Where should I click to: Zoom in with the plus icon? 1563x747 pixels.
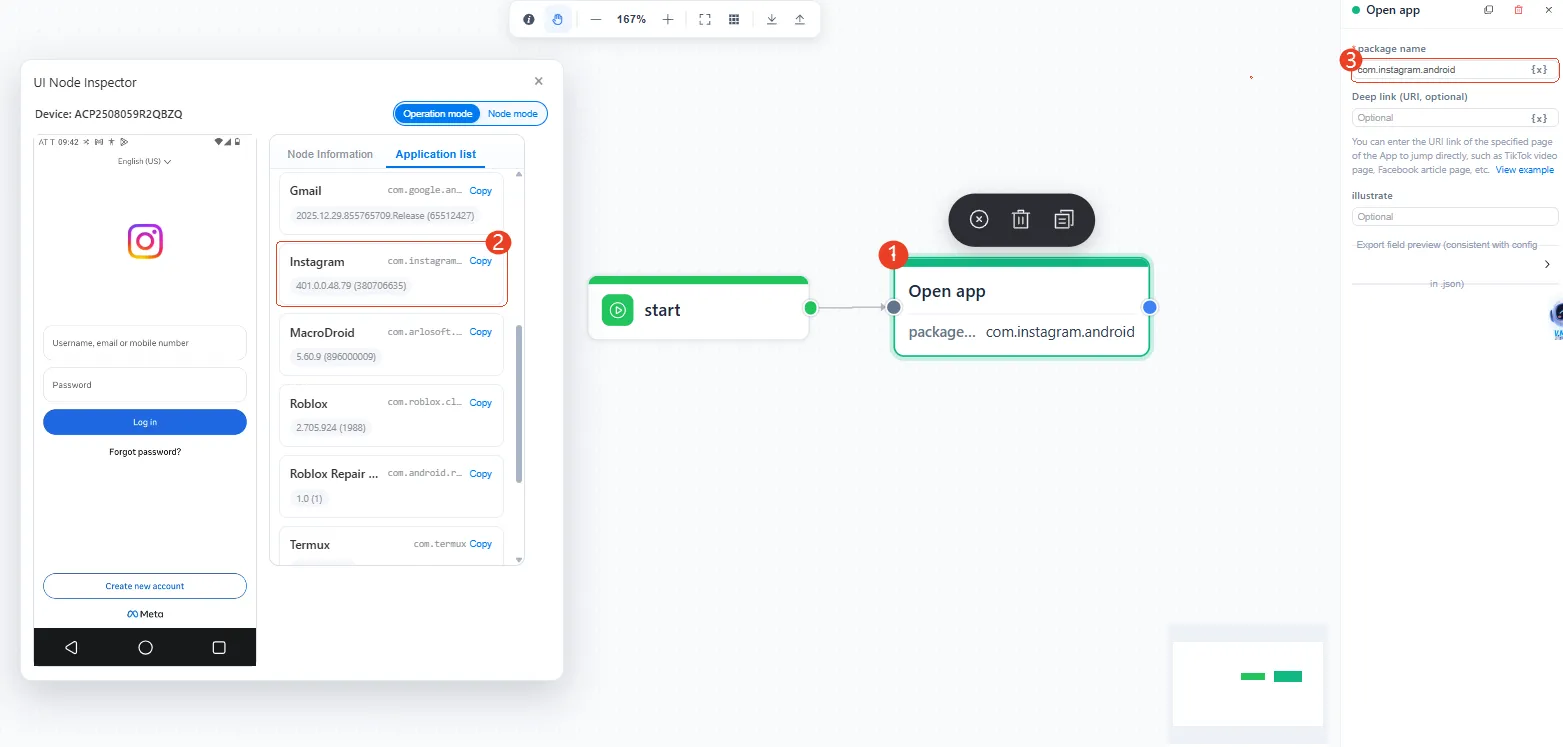668,19
